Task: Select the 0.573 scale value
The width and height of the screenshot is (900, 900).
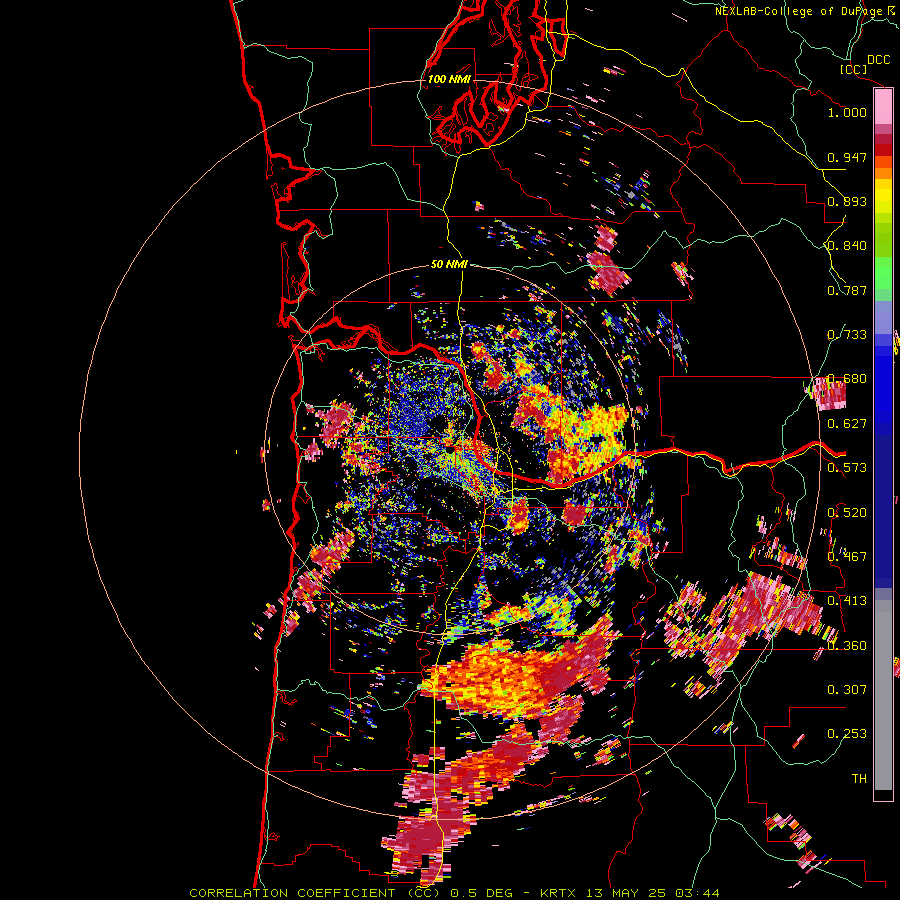Action: (847, 468)
